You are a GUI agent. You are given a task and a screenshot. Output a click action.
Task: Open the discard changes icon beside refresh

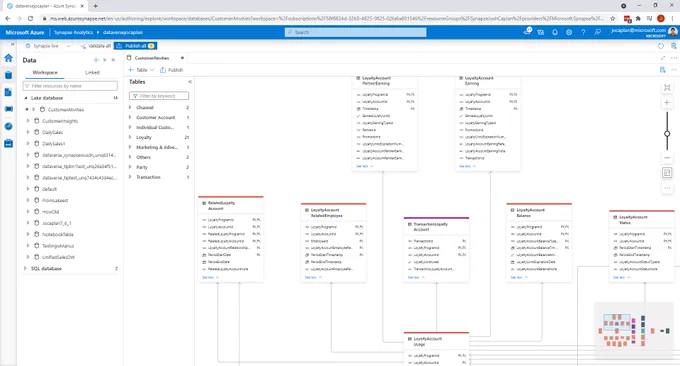pyautogui.click(x=673, y=46)
